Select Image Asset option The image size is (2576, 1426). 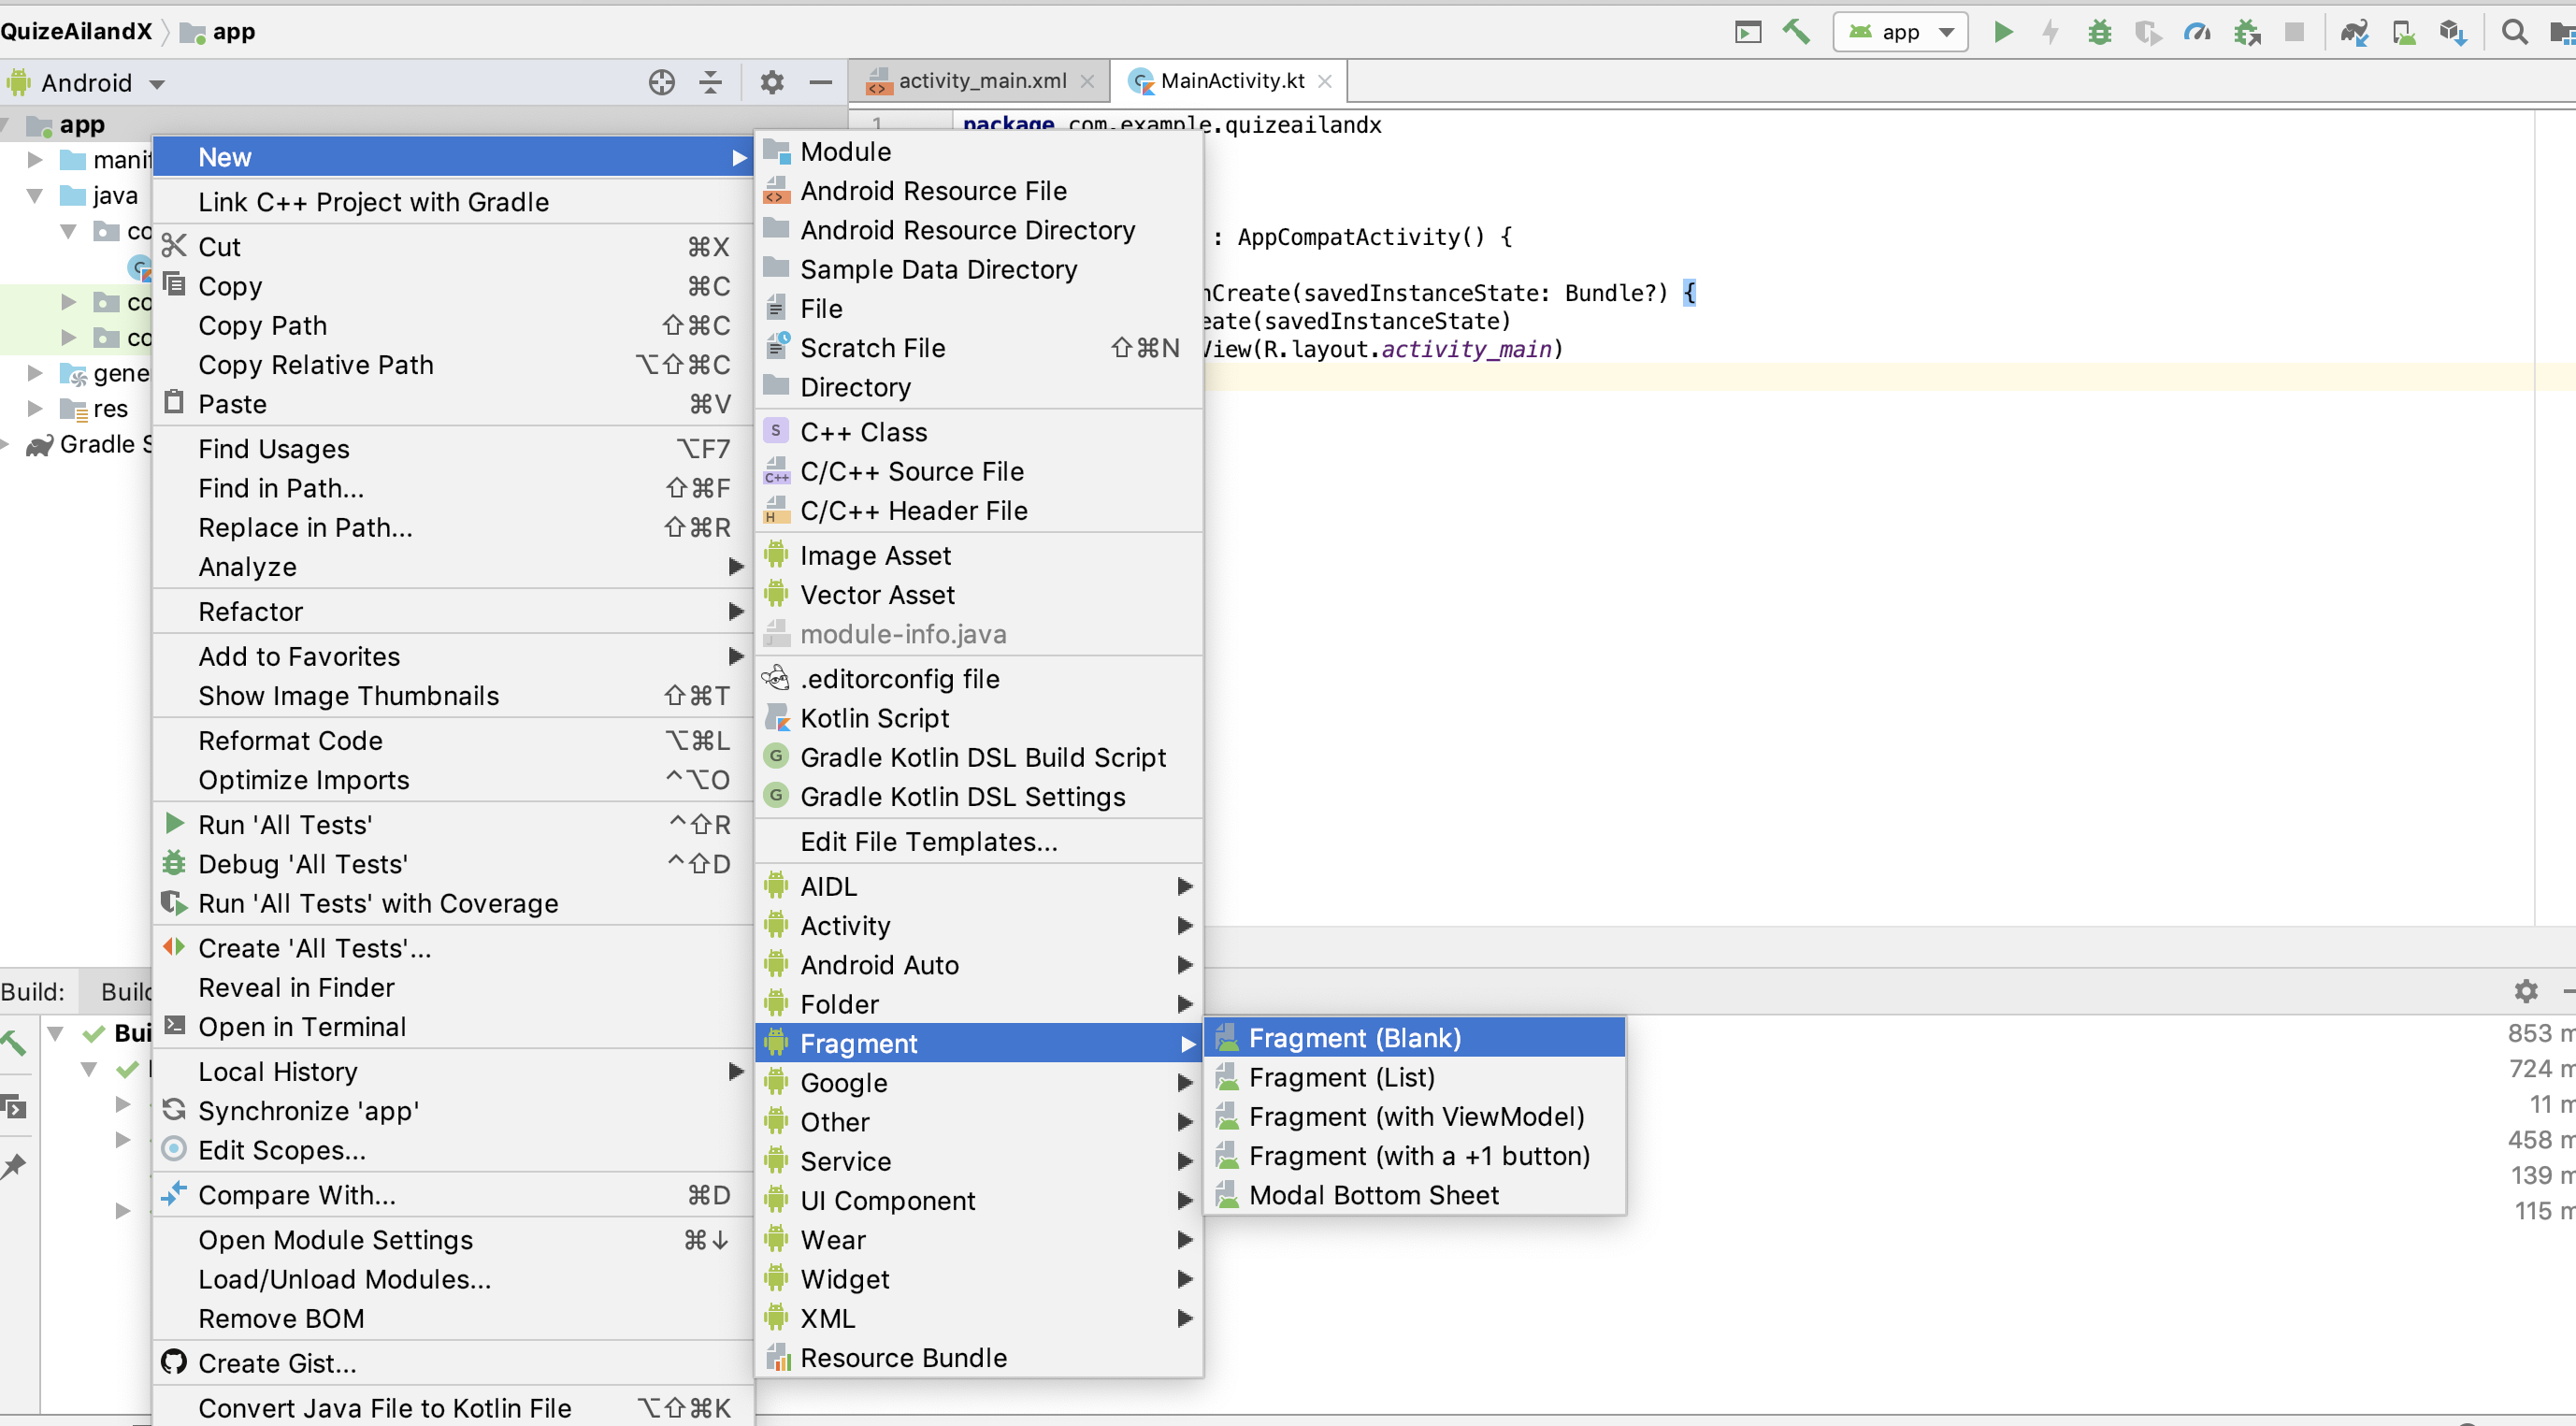(x=979, y=555)
